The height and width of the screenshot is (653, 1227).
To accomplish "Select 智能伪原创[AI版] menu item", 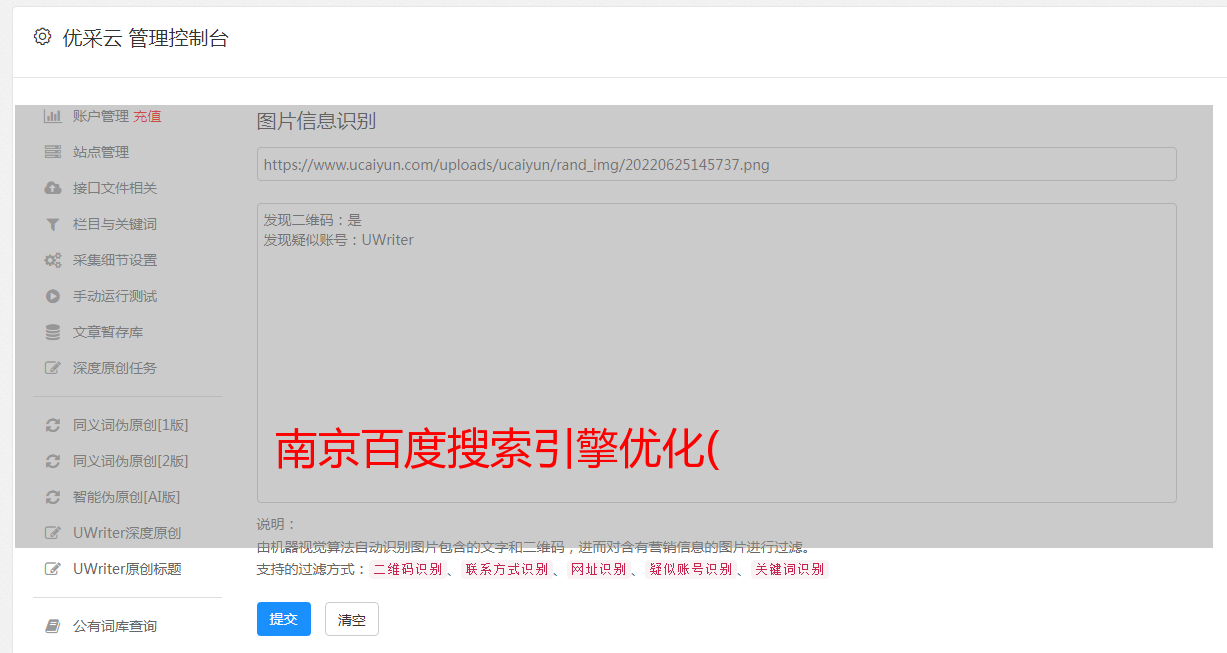I will [x=127, y=497].
